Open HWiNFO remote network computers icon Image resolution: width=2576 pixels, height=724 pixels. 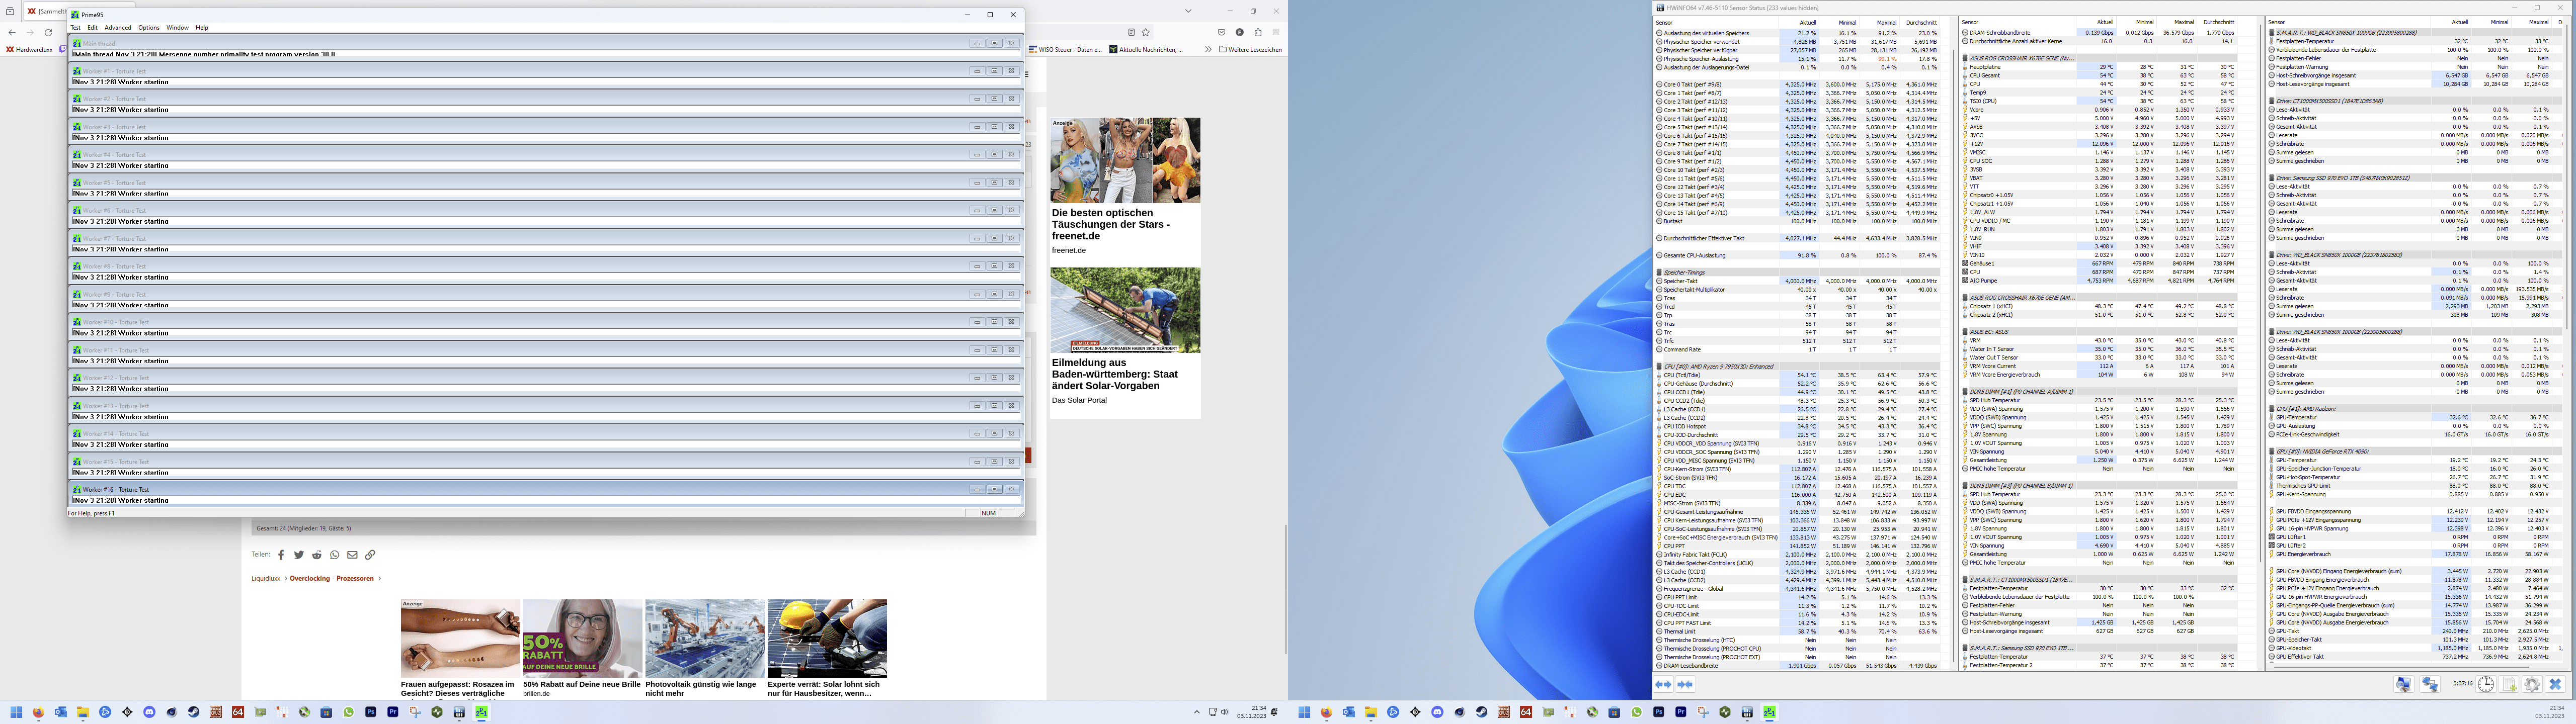pyautogui.click(x=2430, y=684)
